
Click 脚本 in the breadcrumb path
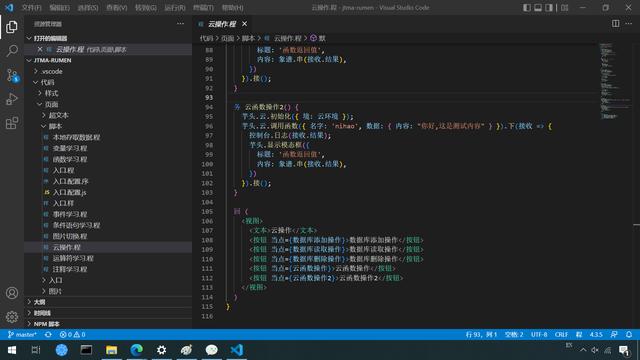coord(248,38)
